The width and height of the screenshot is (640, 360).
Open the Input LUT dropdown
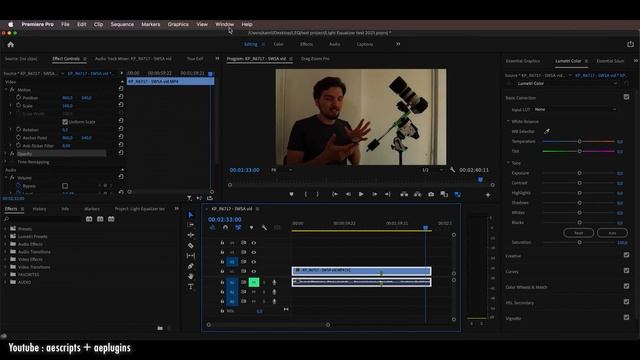575,109
